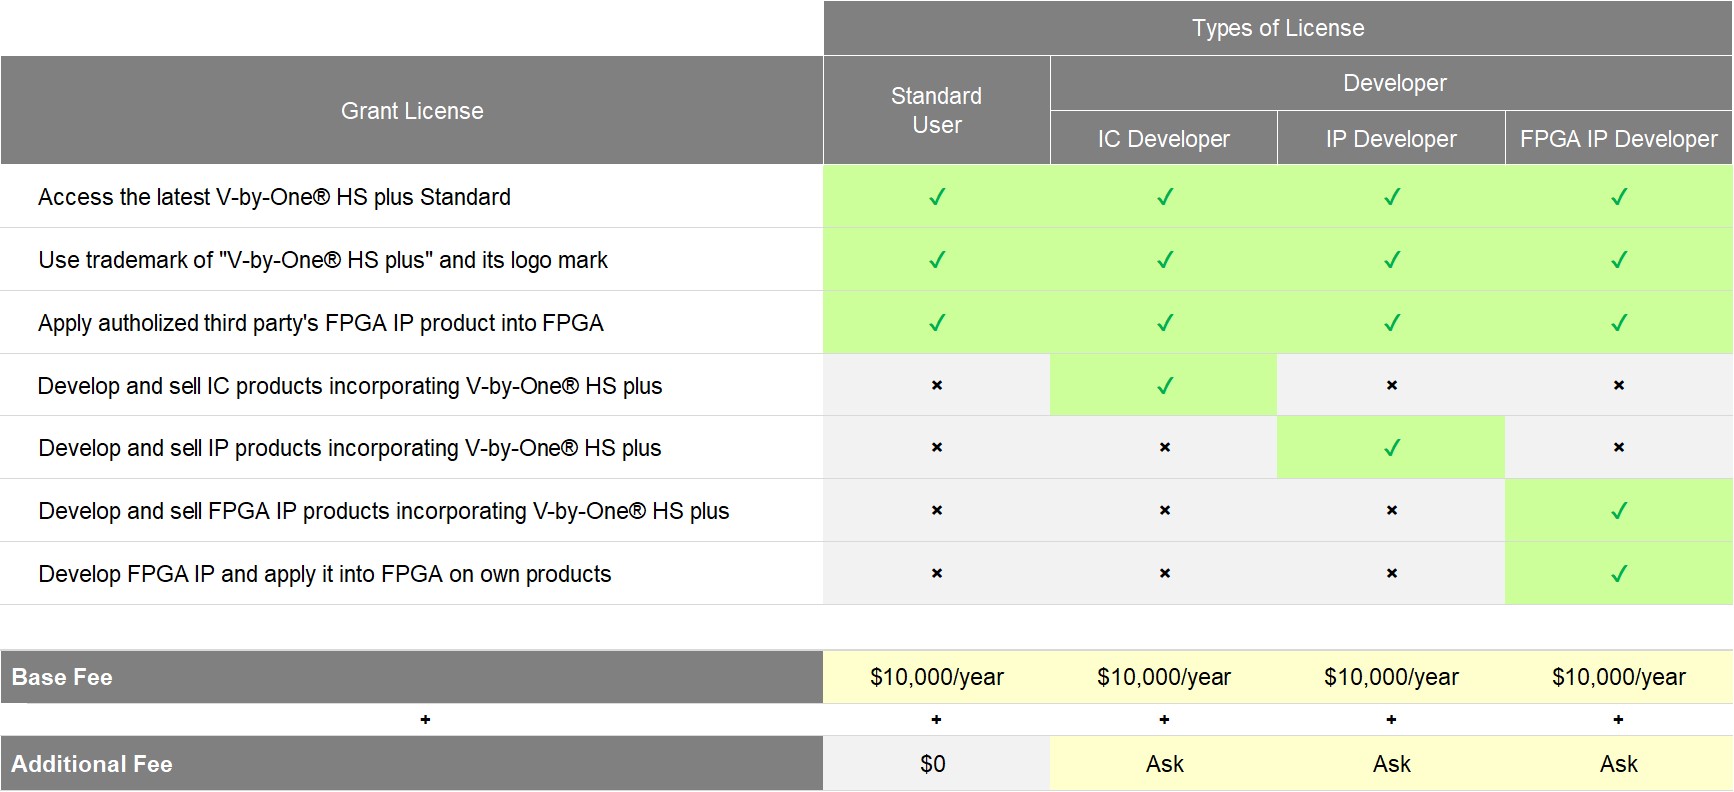Viewport: 1734px width, 792px height.
Task: Click Standard User base fee '$10,000/year'
Action: tap(937, 677)
